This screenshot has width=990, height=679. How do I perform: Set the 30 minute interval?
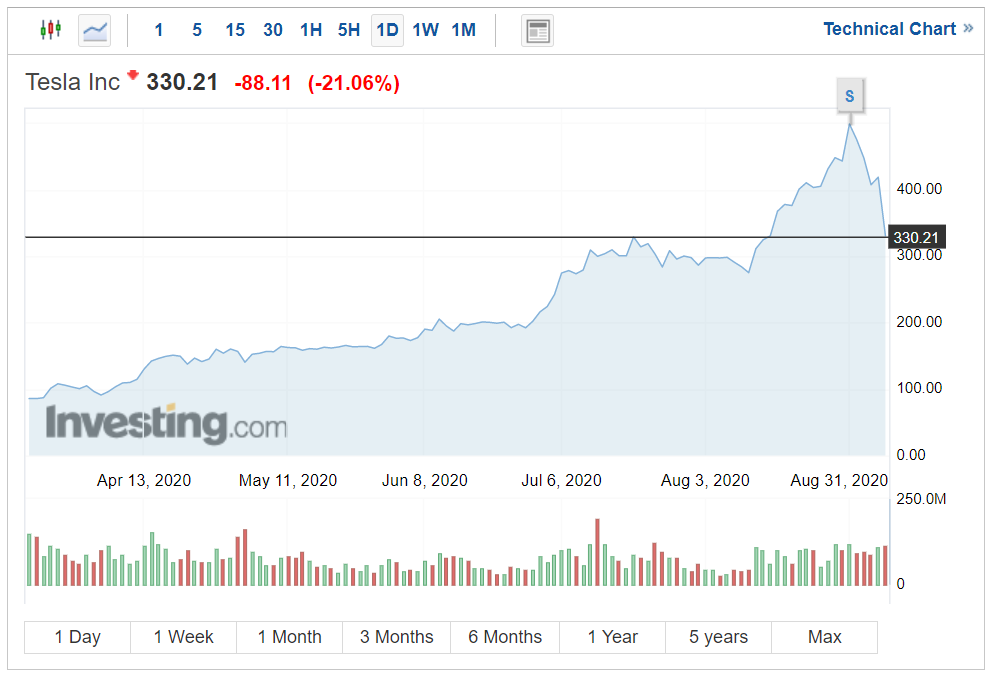click(x=273, y=30)
